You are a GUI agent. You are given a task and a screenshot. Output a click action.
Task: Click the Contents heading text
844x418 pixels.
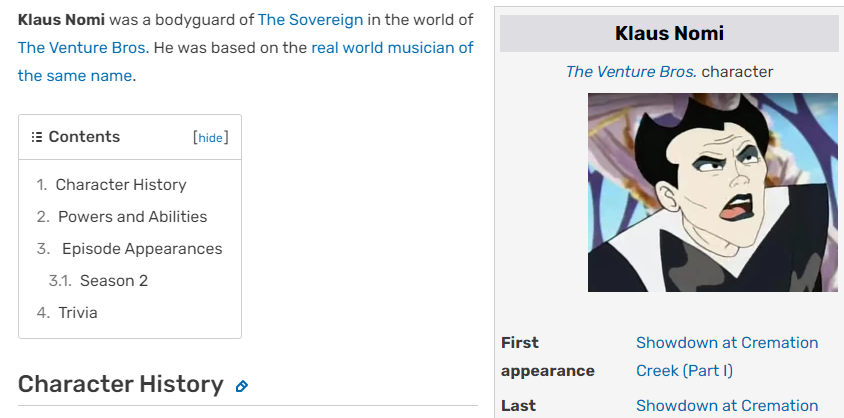point(84,137)
